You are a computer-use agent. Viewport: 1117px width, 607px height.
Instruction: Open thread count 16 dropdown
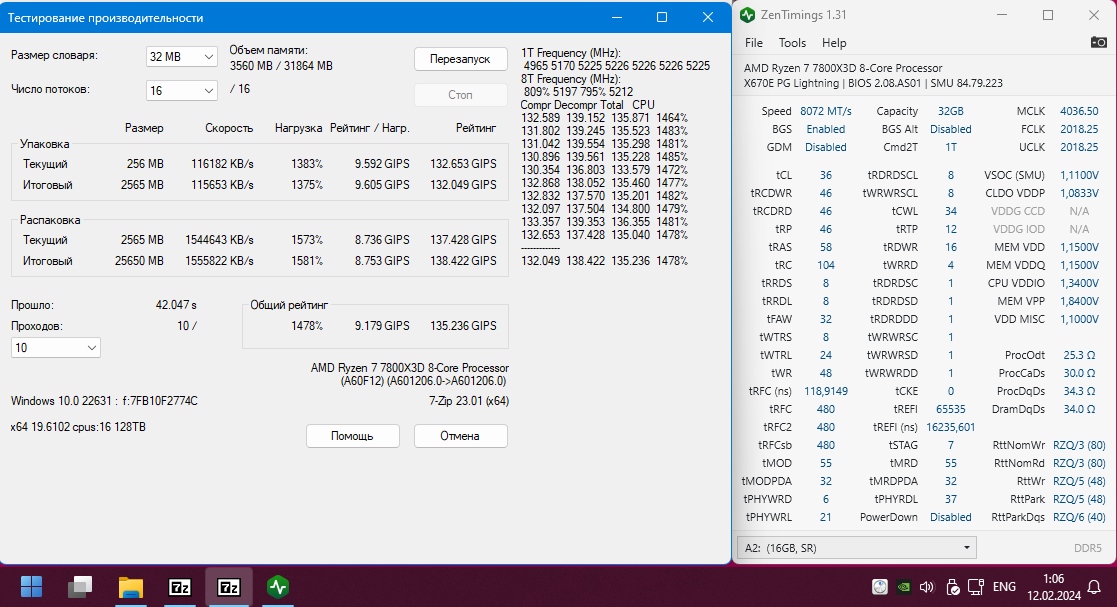[182, 90]
